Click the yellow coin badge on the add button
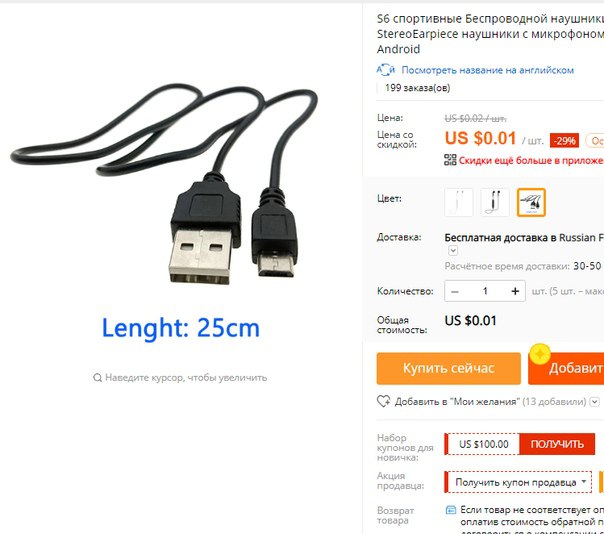The width and height of the screenshot is (604, 534). click(540, 354)
